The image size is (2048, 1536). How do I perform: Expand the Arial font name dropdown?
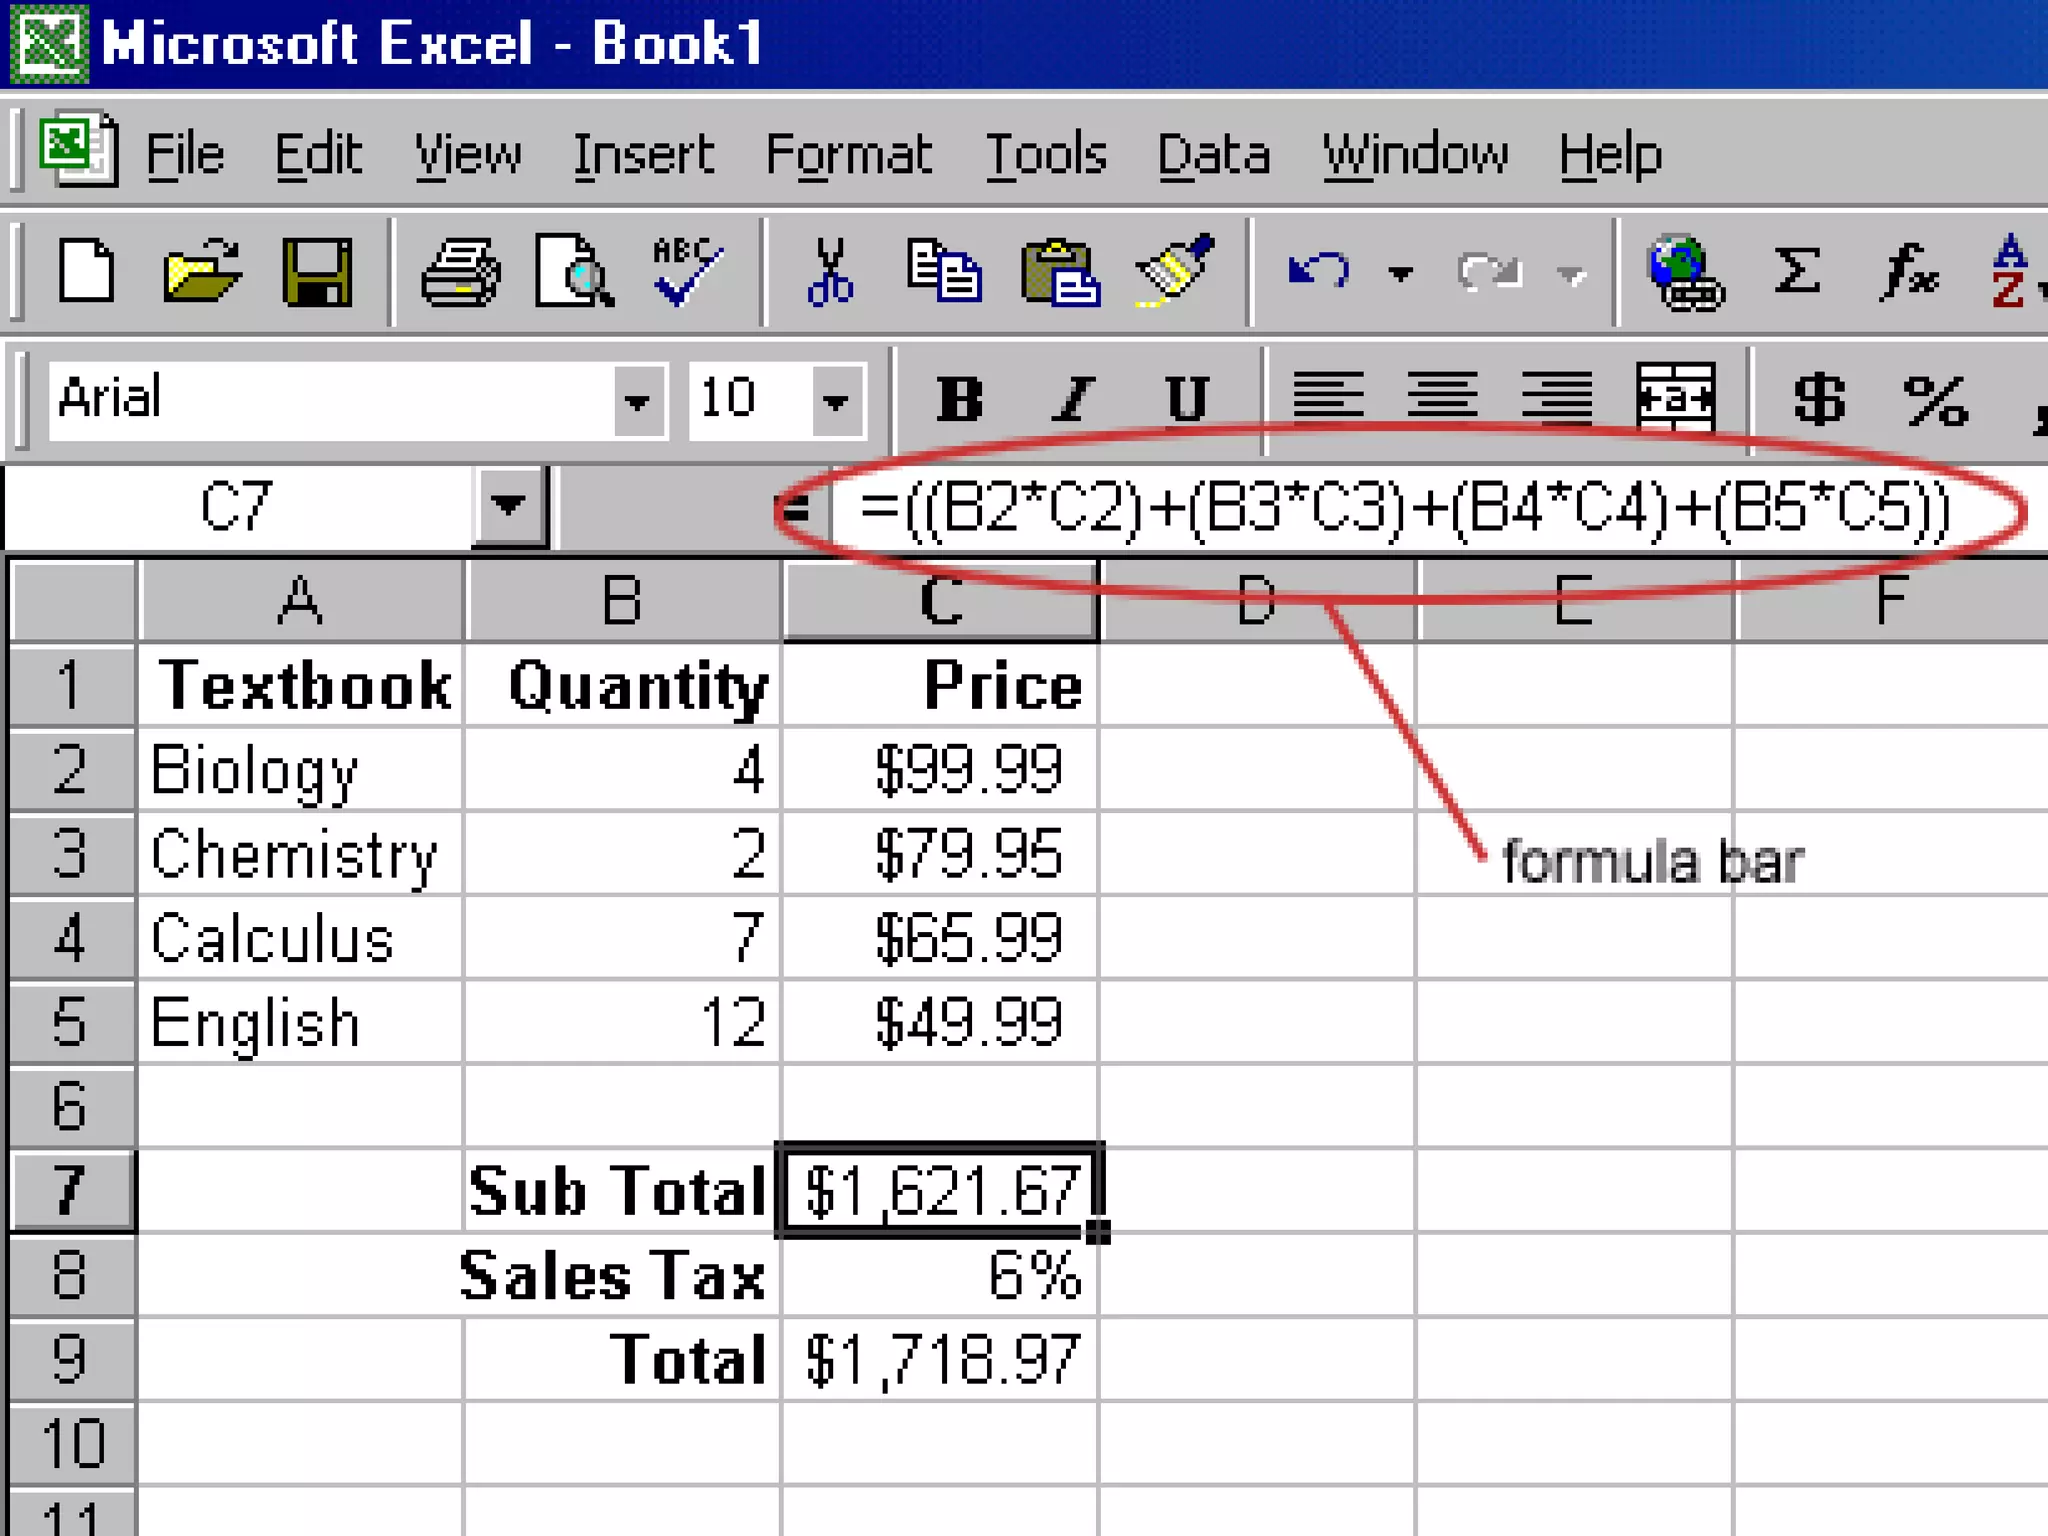(637, 402)
